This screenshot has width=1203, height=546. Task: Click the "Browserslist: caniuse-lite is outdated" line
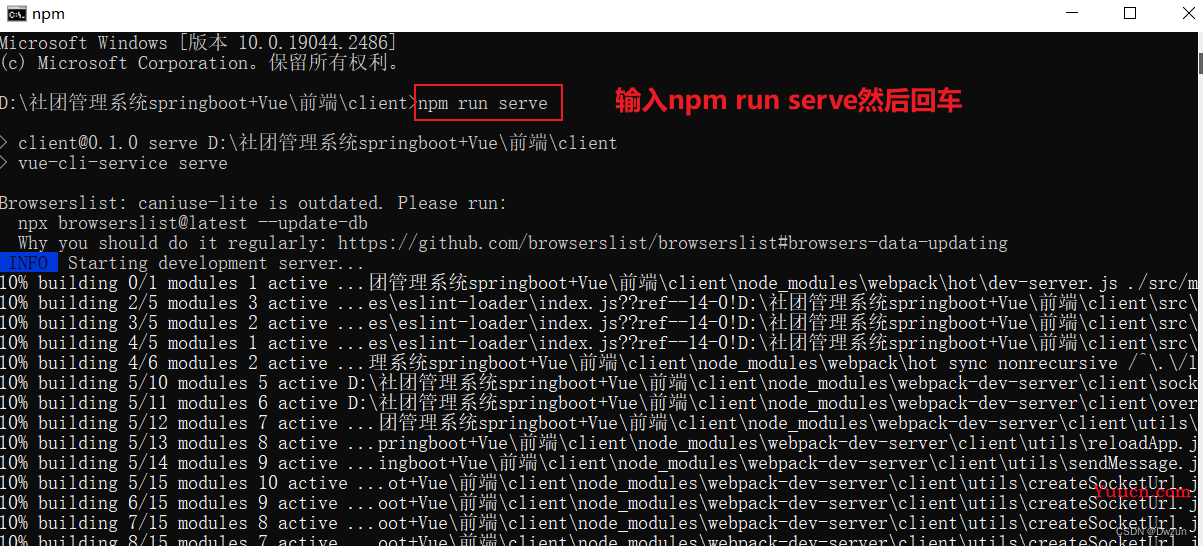tap(254, 203)
